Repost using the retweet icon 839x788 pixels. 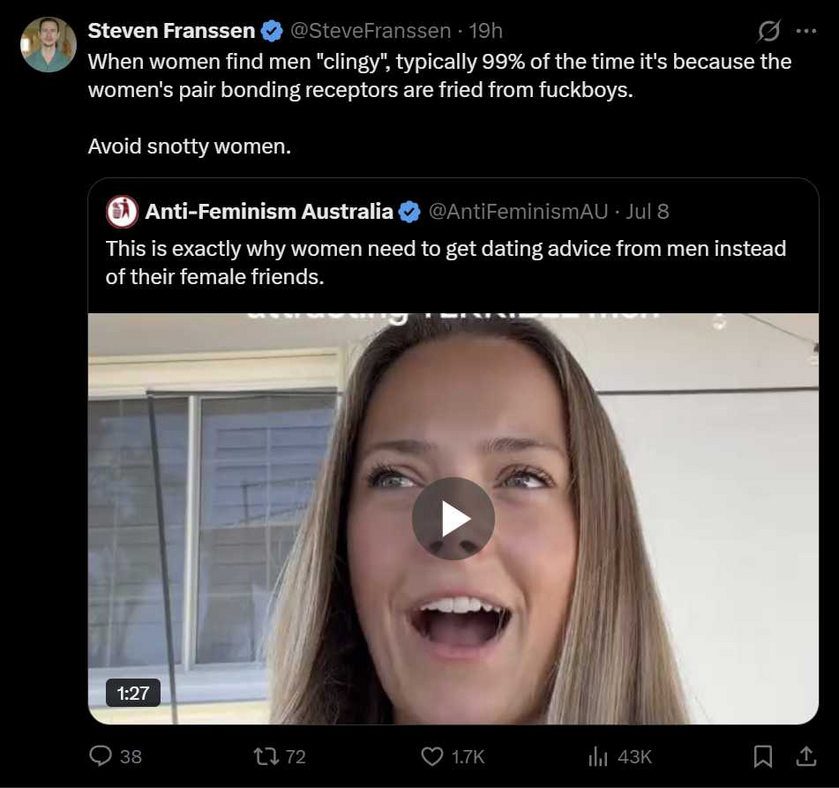(x=265, y=756)
